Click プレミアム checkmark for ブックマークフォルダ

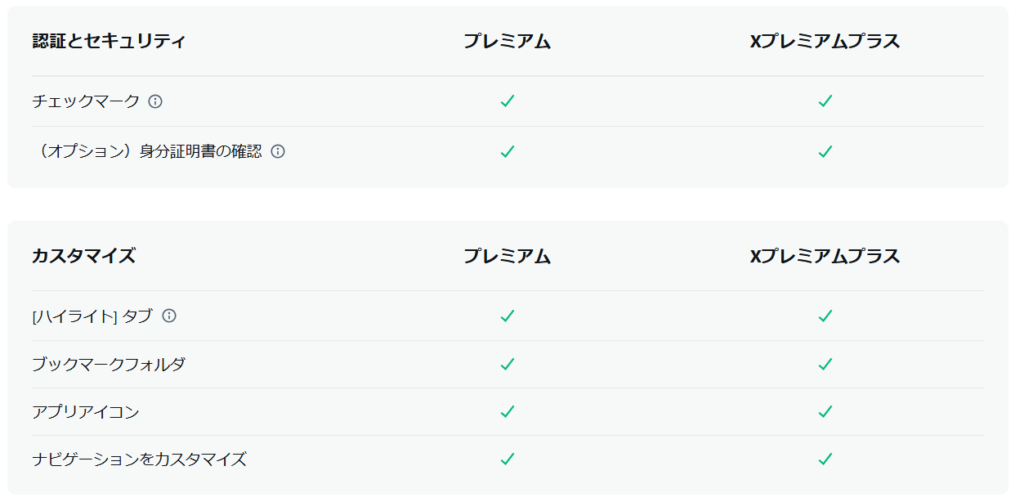507,364
